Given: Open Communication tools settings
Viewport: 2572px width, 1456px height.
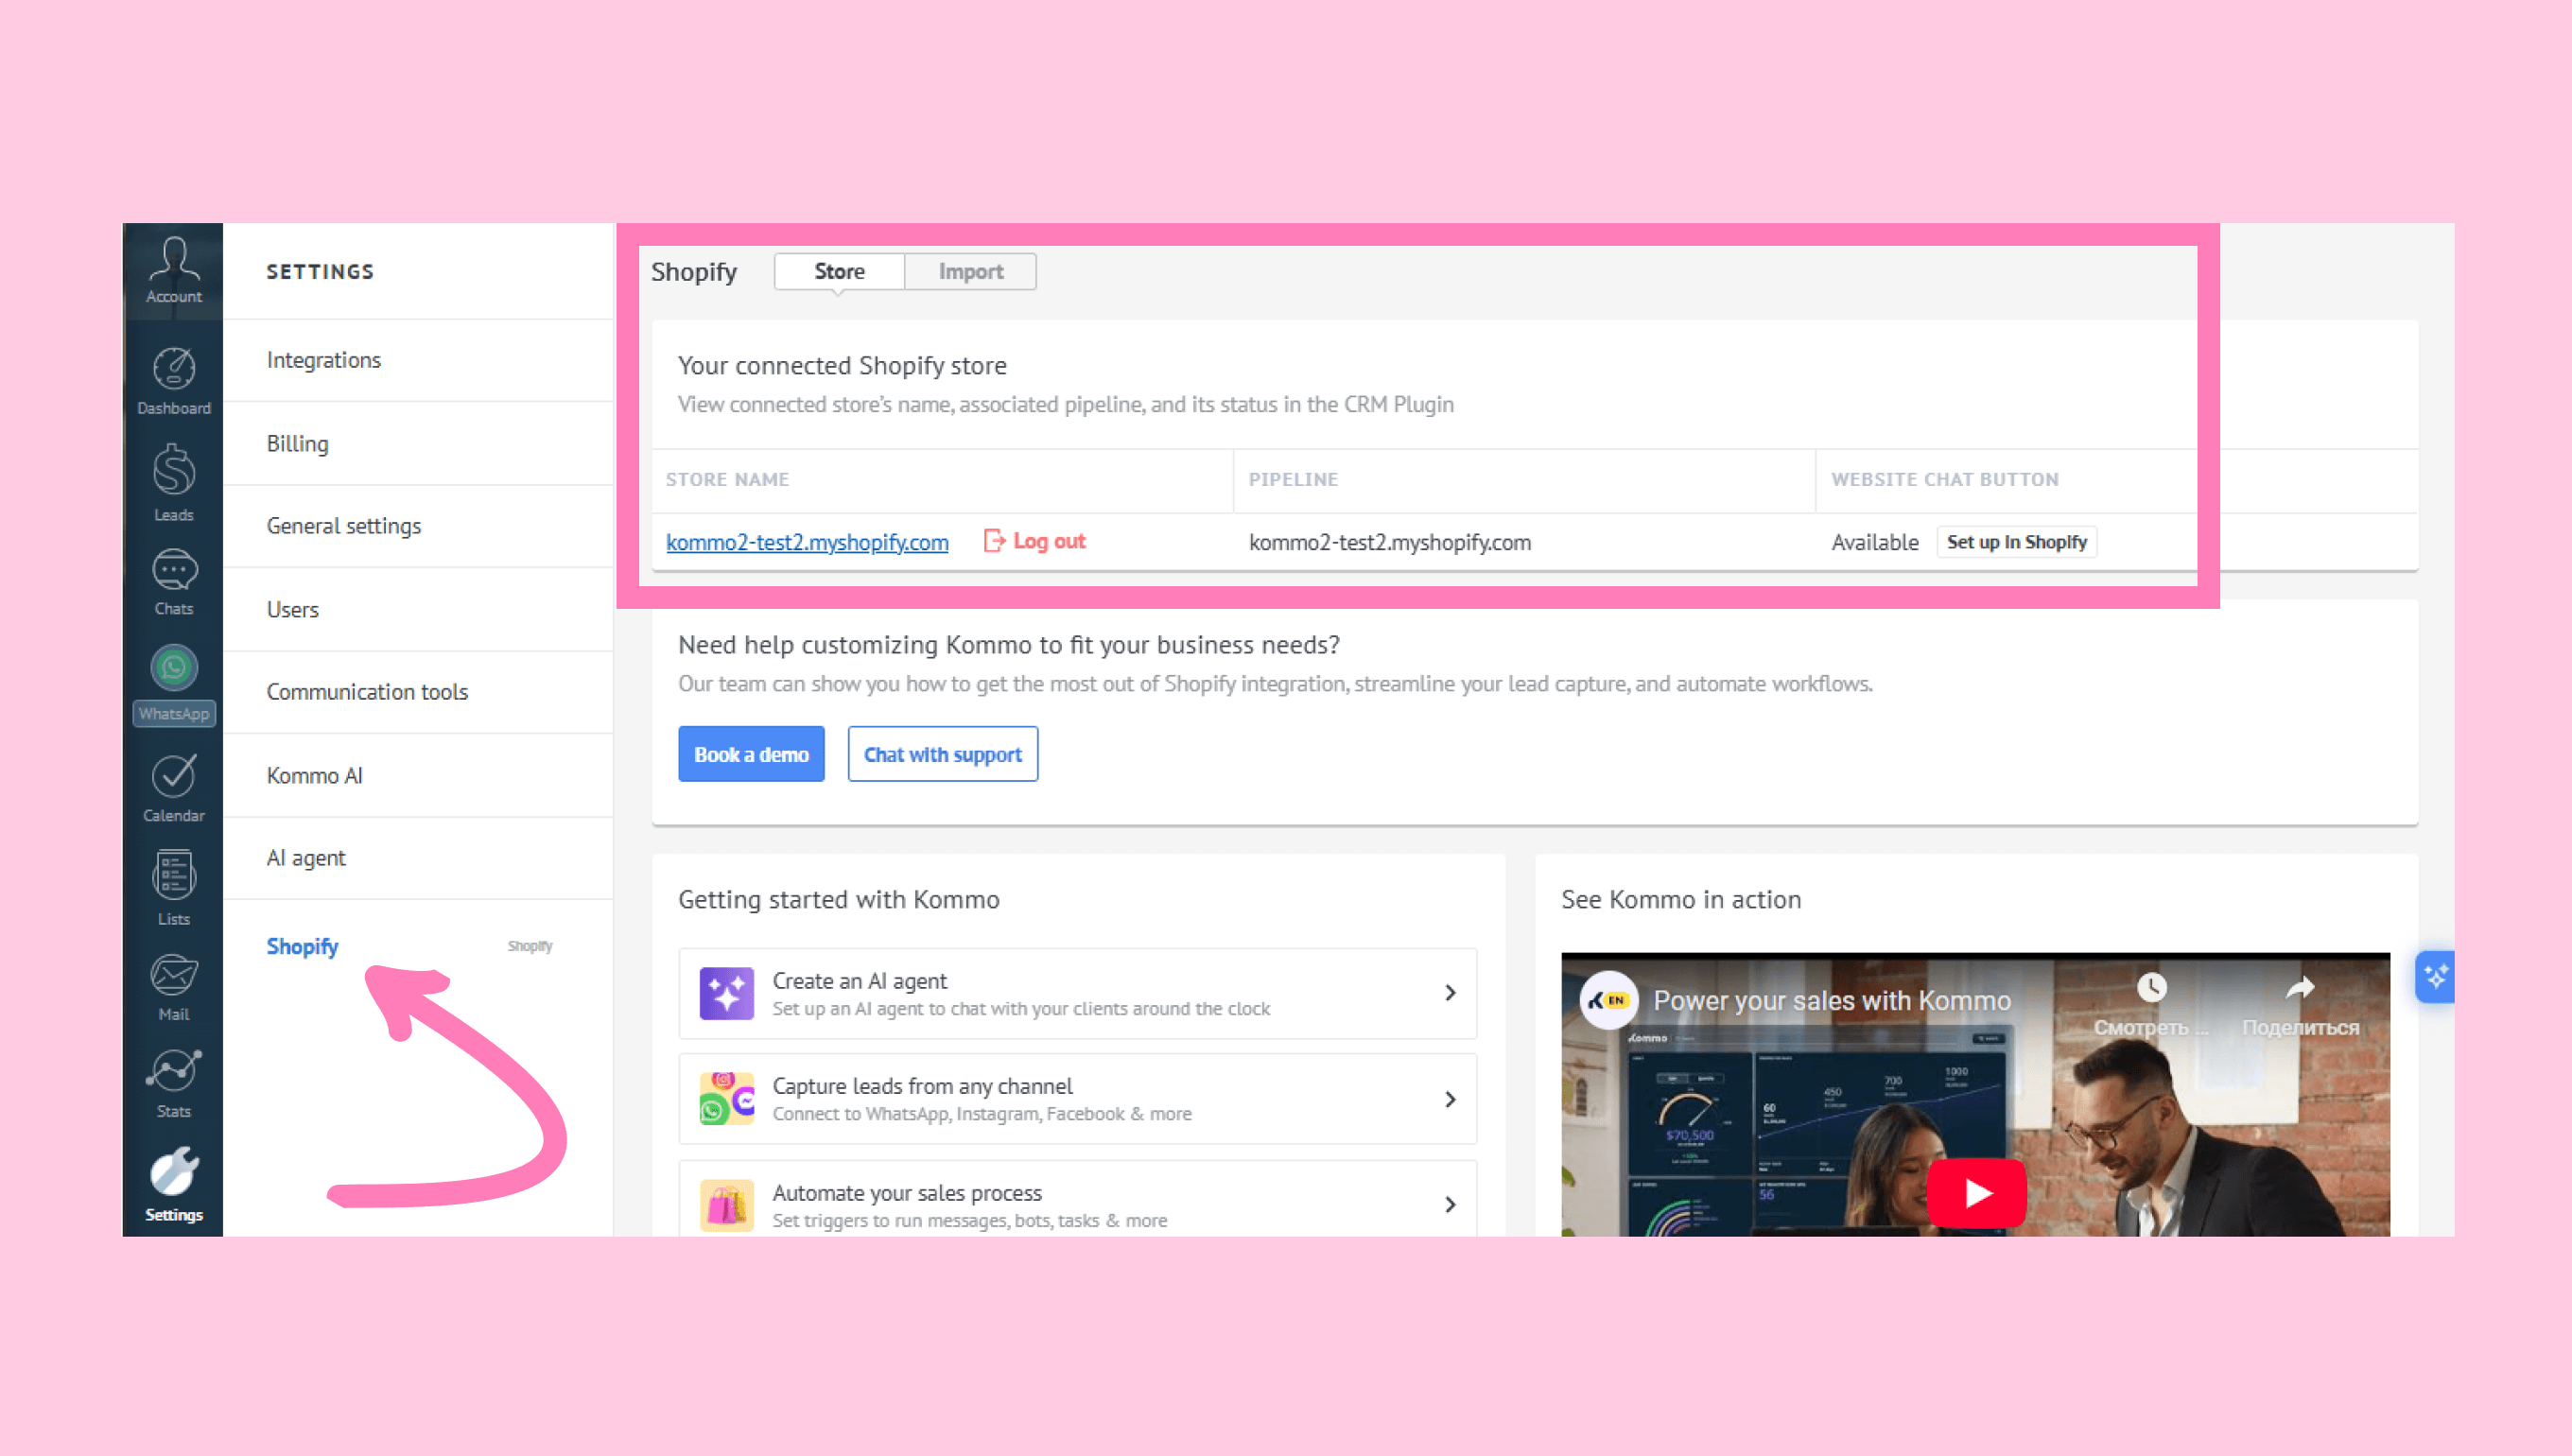Looking at the screenshot, I should click(x=418, y=692).
